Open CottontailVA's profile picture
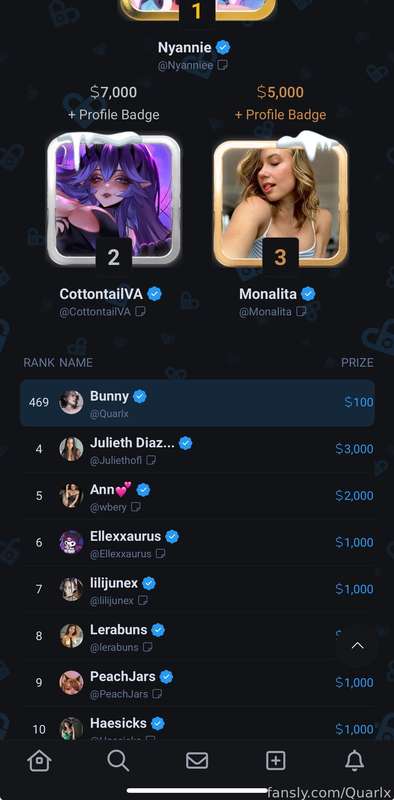Screen dimensions: 394x800 point(113,197)
